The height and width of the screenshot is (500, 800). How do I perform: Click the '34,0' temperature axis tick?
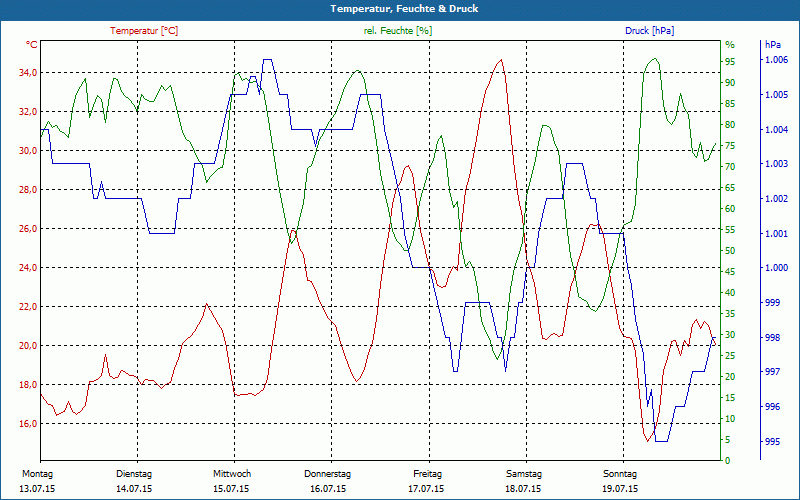click(27, 73)
